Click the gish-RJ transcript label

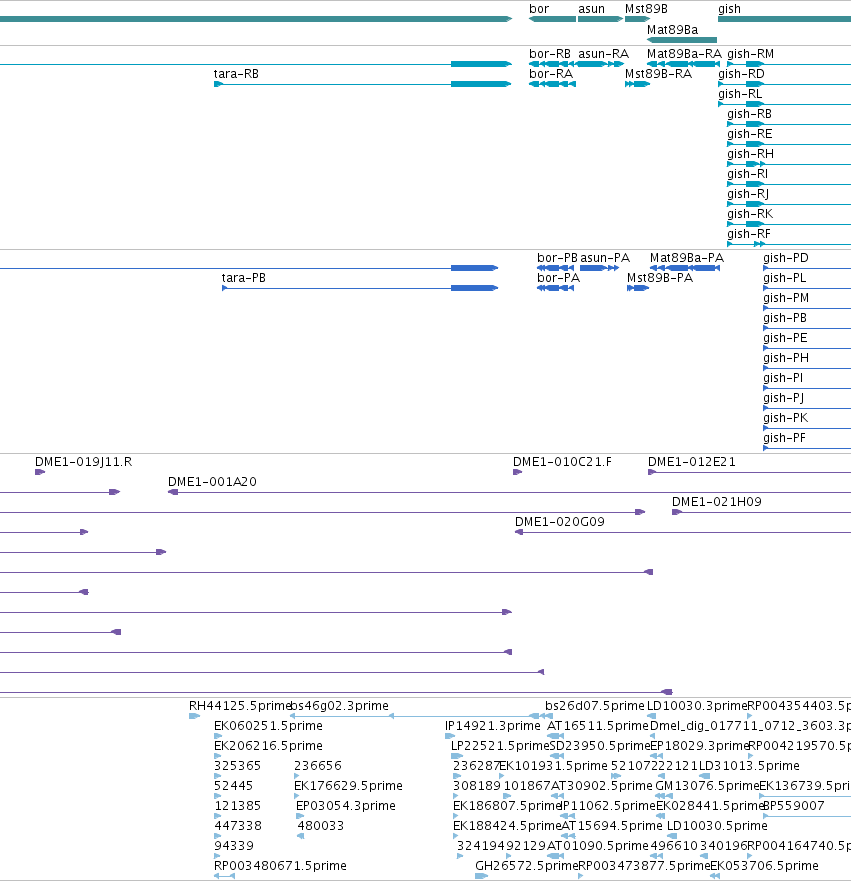click(x=748, y=194)
